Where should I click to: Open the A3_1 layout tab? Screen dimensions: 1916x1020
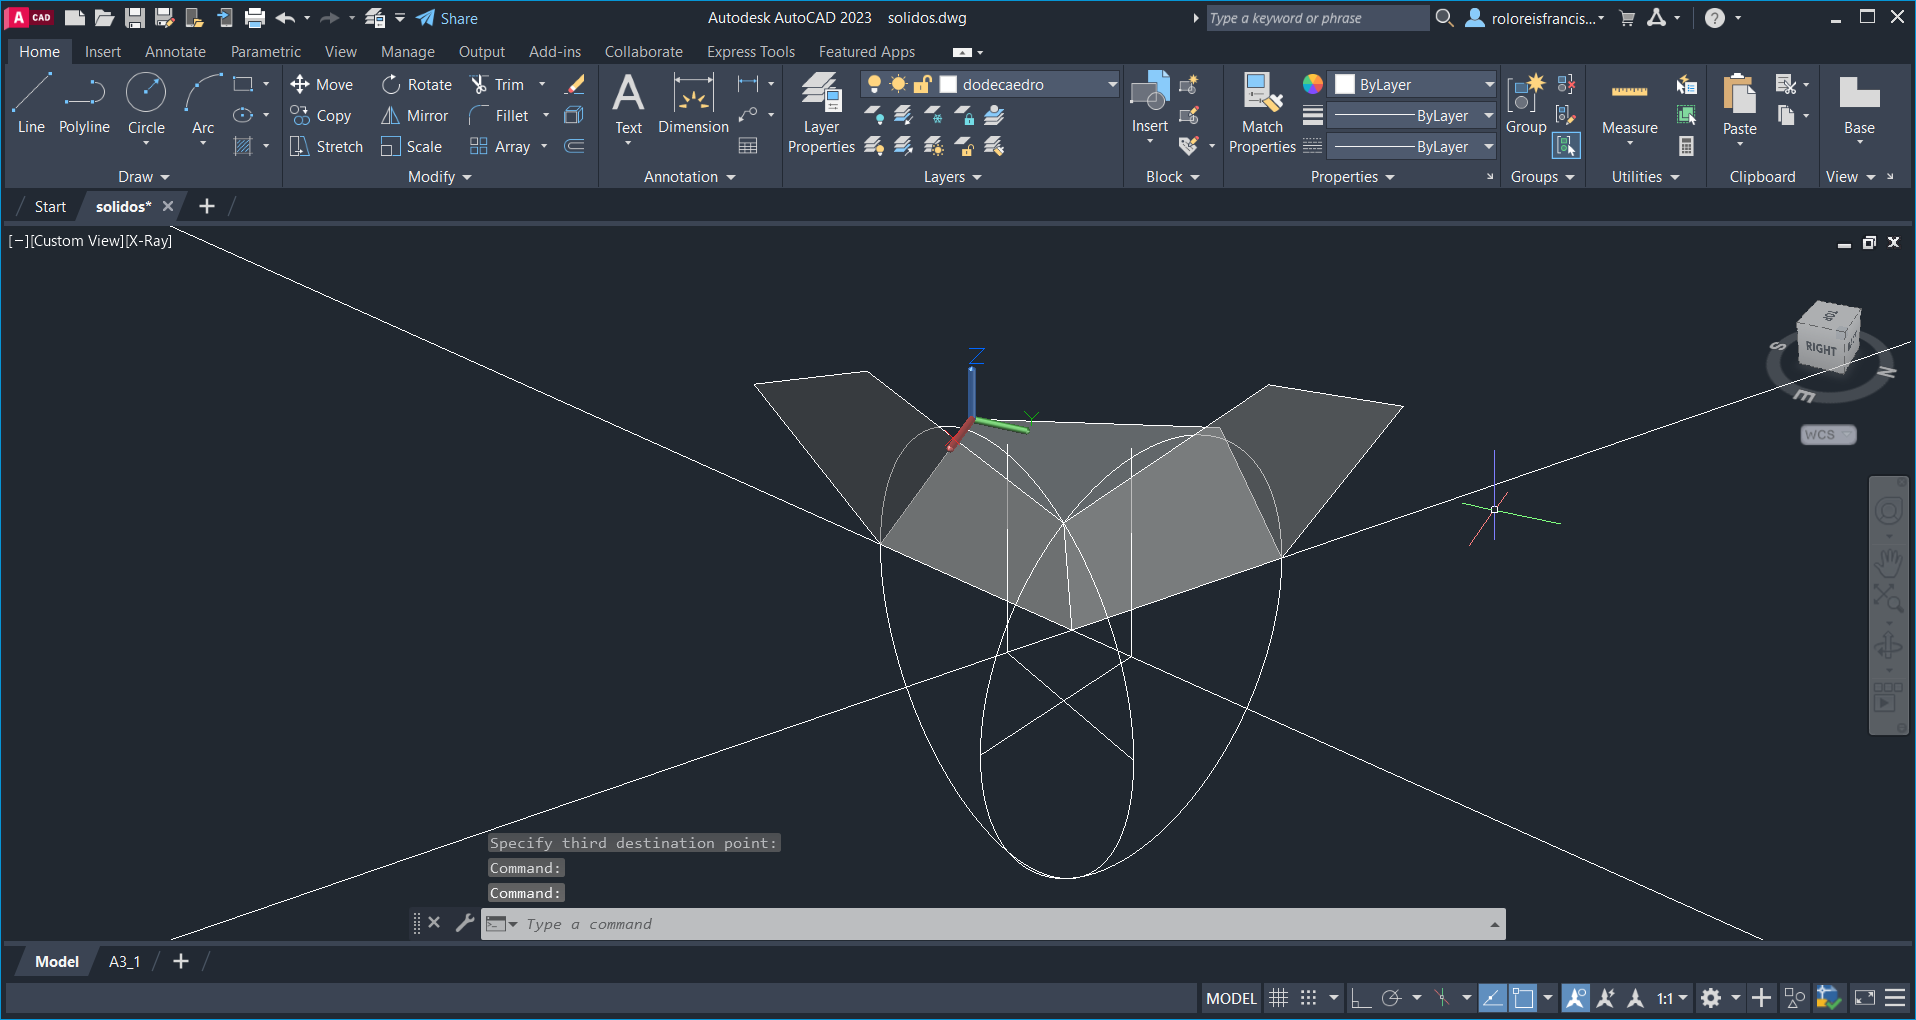[x=124, y=961]
